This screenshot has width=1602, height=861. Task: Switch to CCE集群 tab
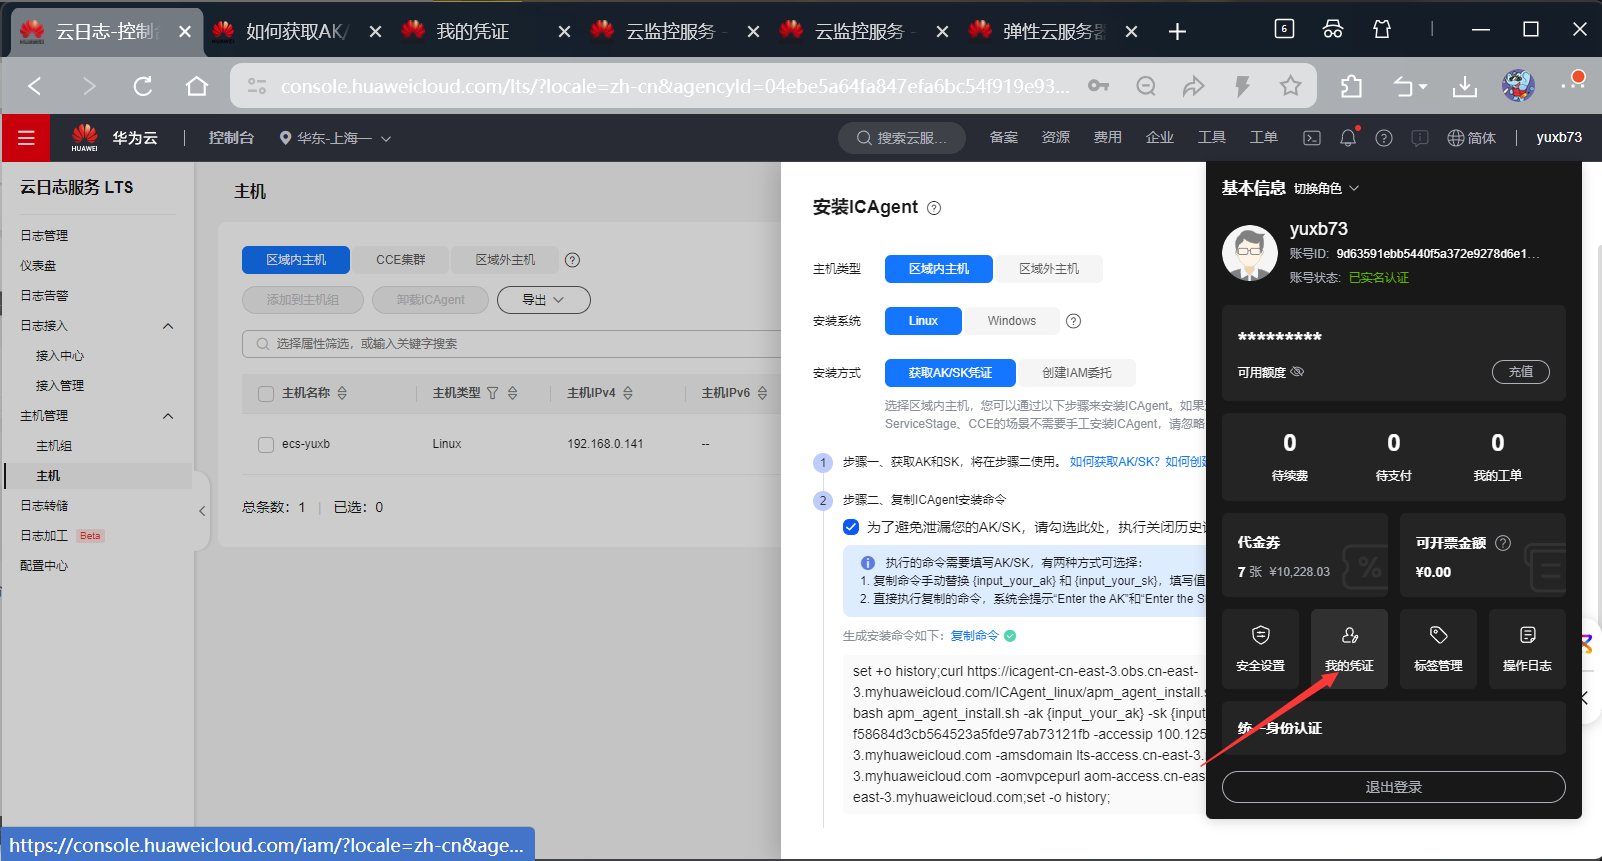(x=400, y=260)
